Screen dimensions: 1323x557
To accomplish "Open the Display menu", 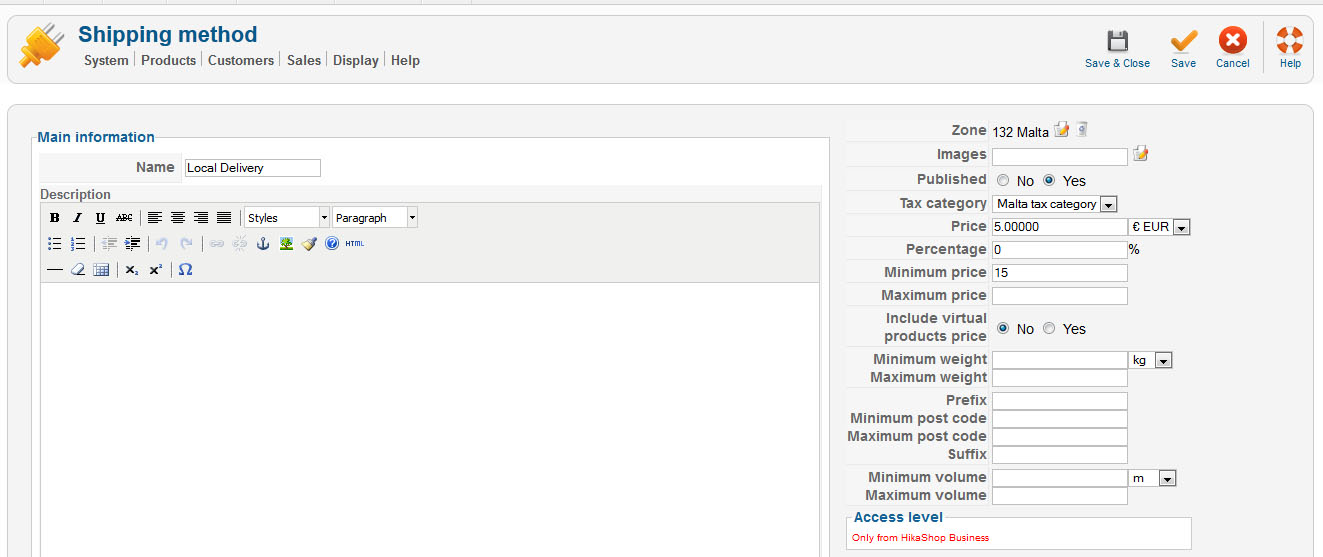I will point(356,60).
